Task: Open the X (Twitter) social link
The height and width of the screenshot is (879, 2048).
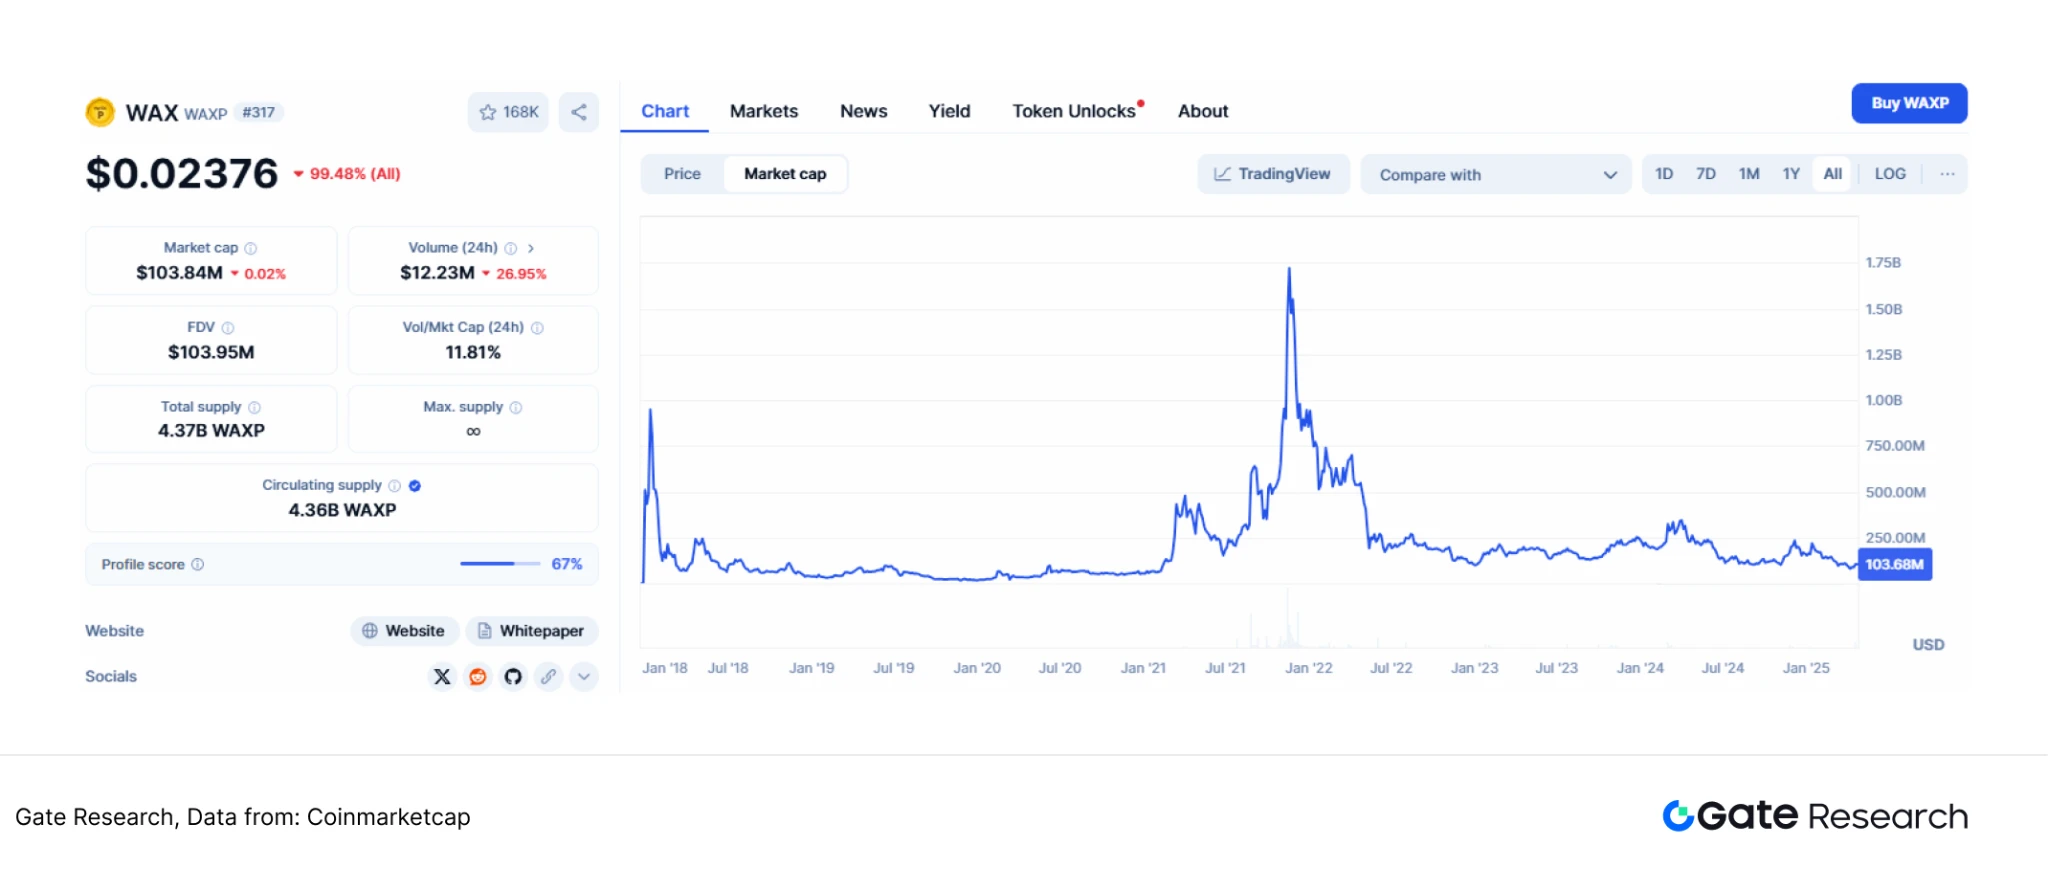Action: (442, 677)
